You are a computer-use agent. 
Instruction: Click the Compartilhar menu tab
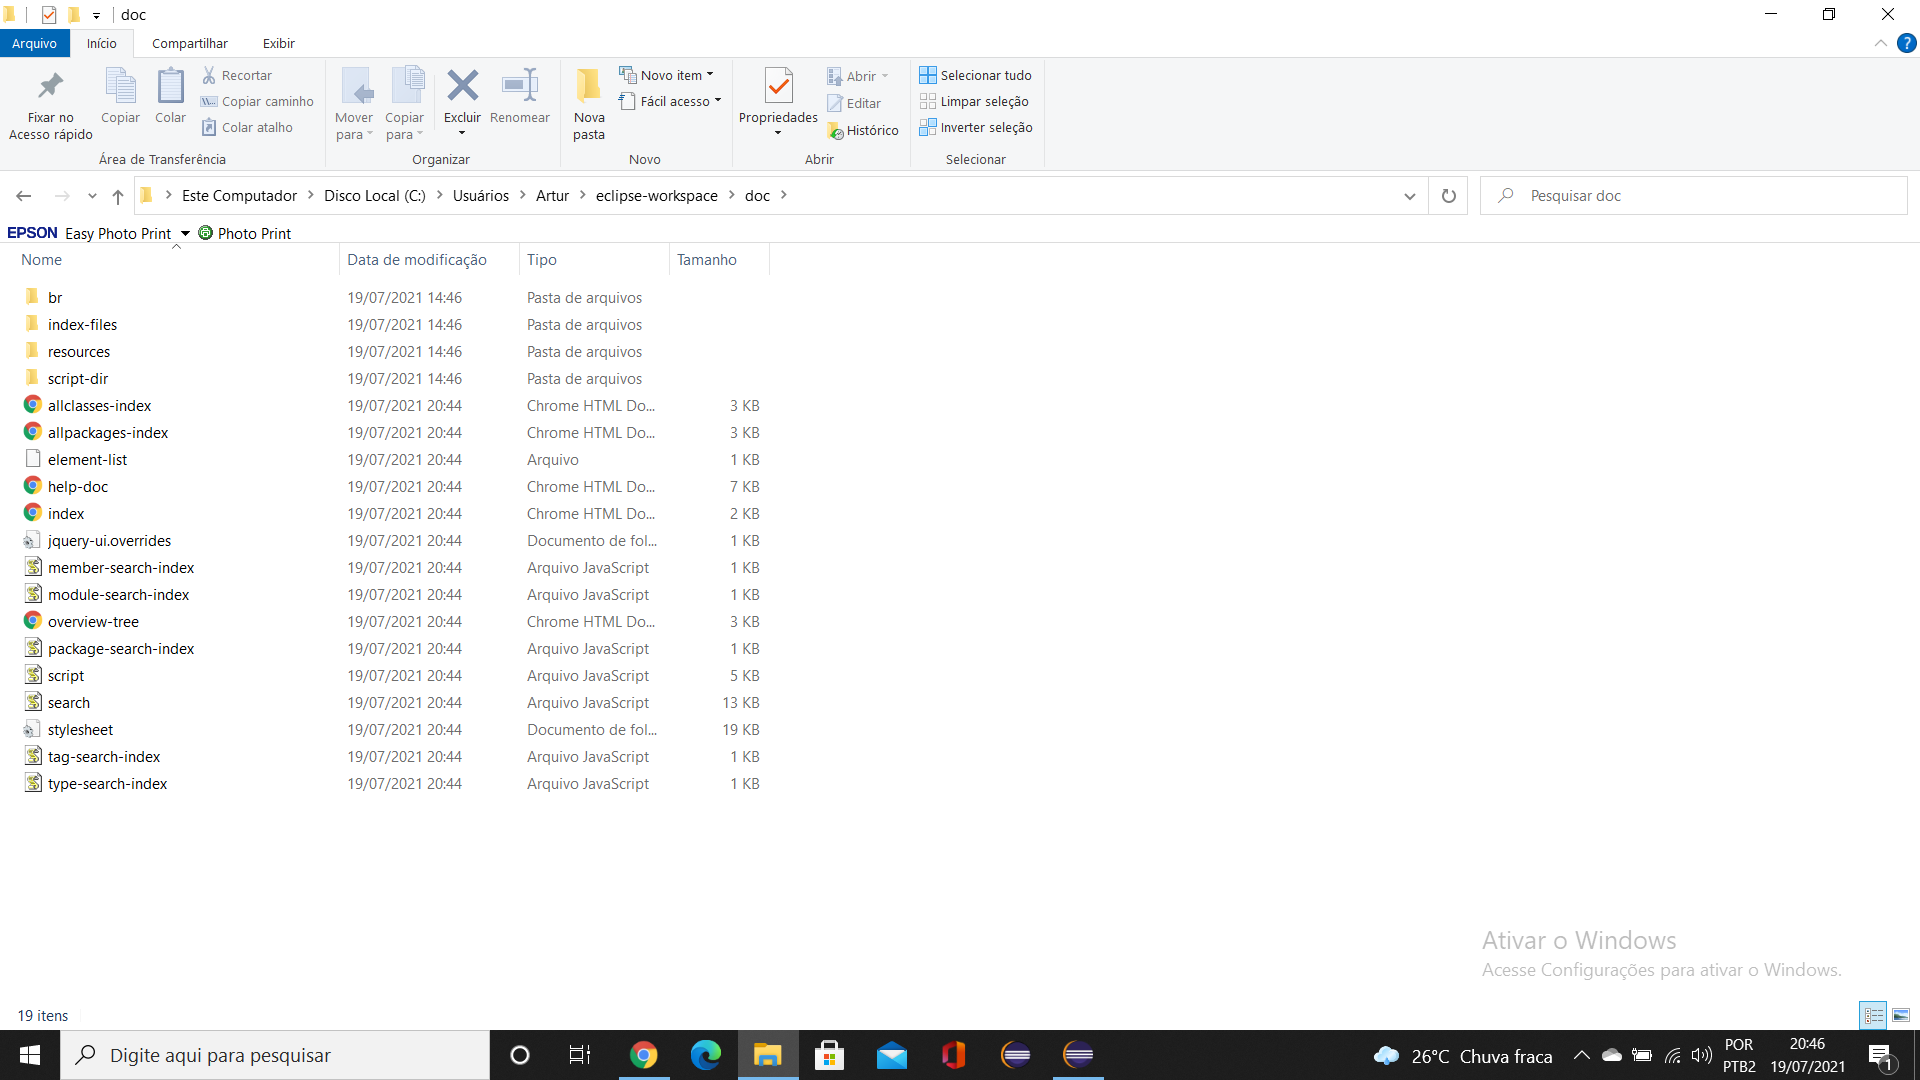click(x=190, y=44)
